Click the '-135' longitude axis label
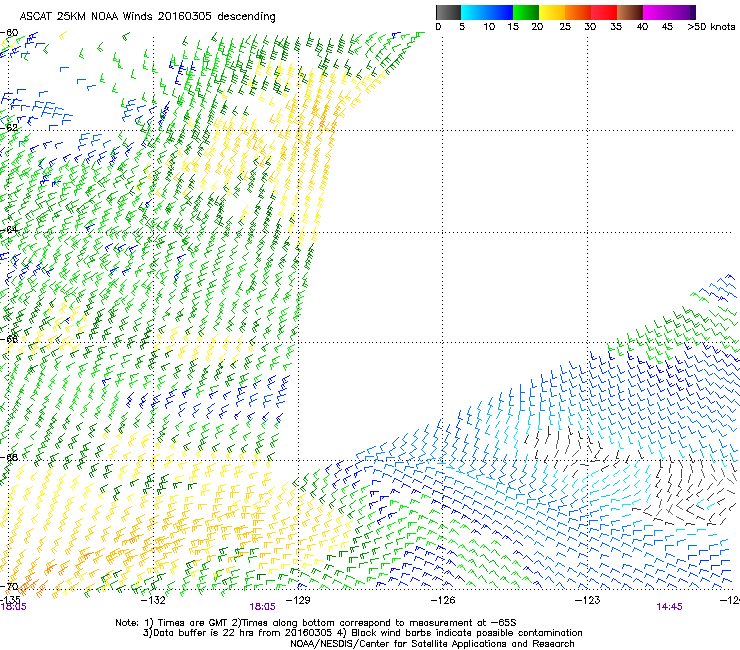Screen dimensions: 740x650 10,600
